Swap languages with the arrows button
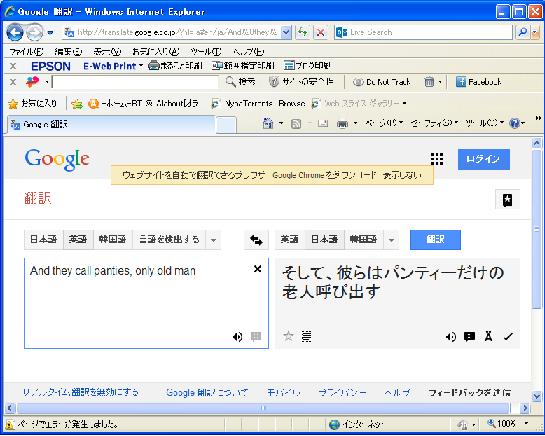 [256, 240]
